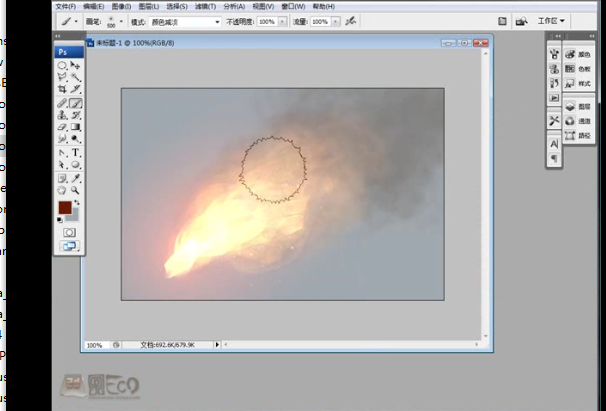The height and width of the screenshot is (411, 606).
Task: Pick the Magic Wand tool
Action: pos(76,77)
